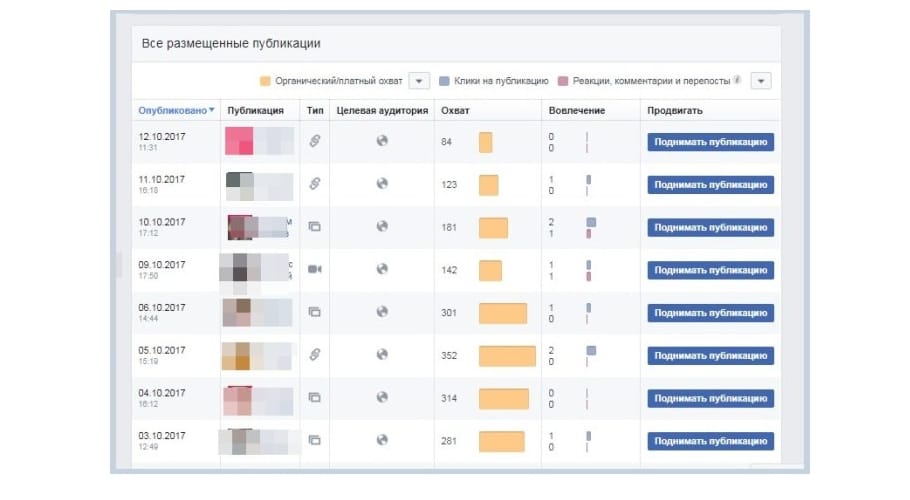Click reach bar for 352 value

click(507, 356)
